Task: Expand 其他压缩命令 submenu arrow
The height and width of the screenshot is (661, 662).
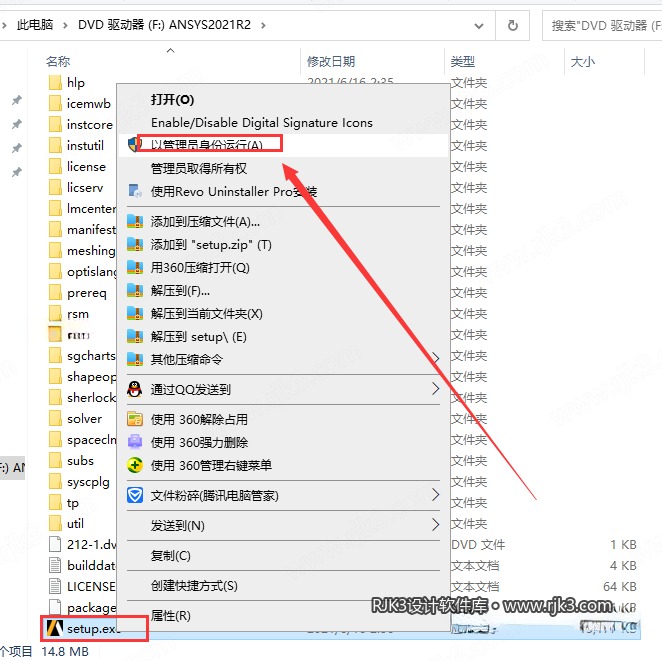Action: pyautogui.click(x=436, y=359)
